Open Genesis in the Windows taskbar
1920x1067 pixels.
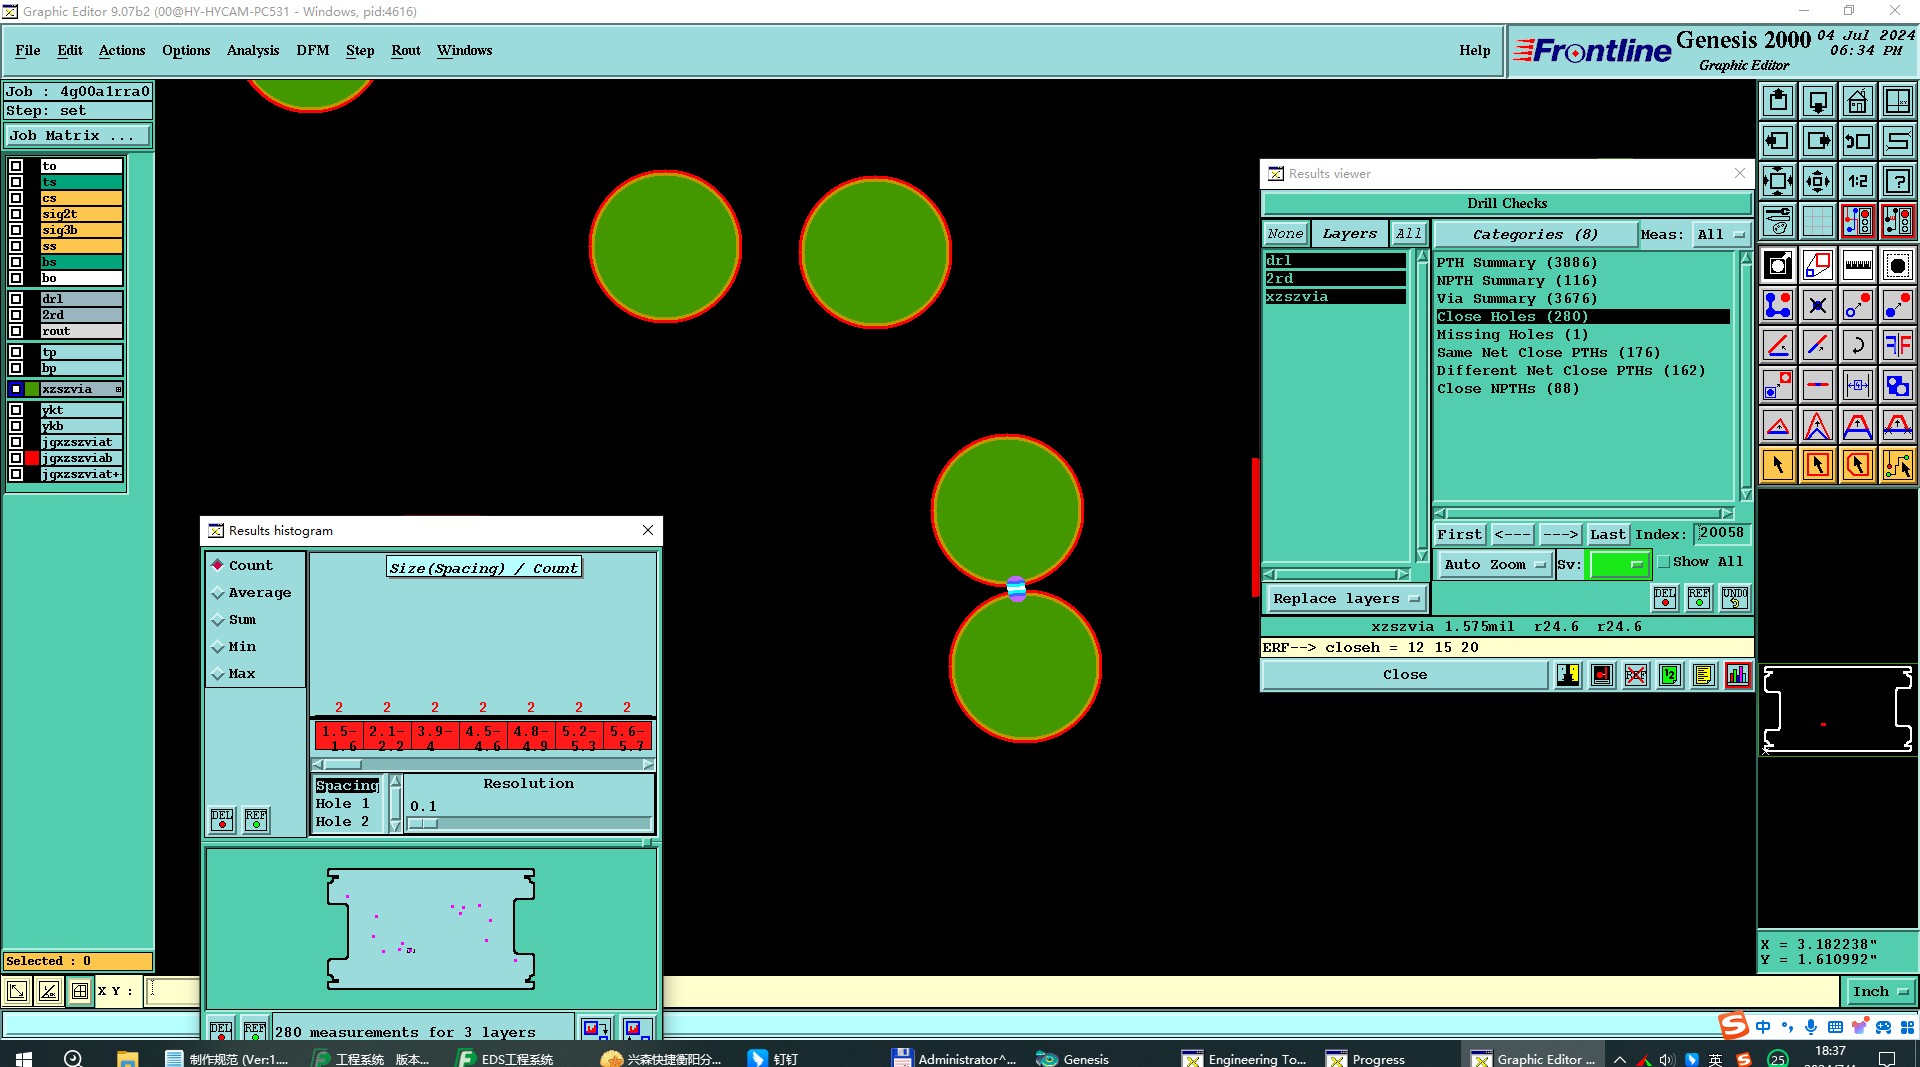pos(1074,1058)
